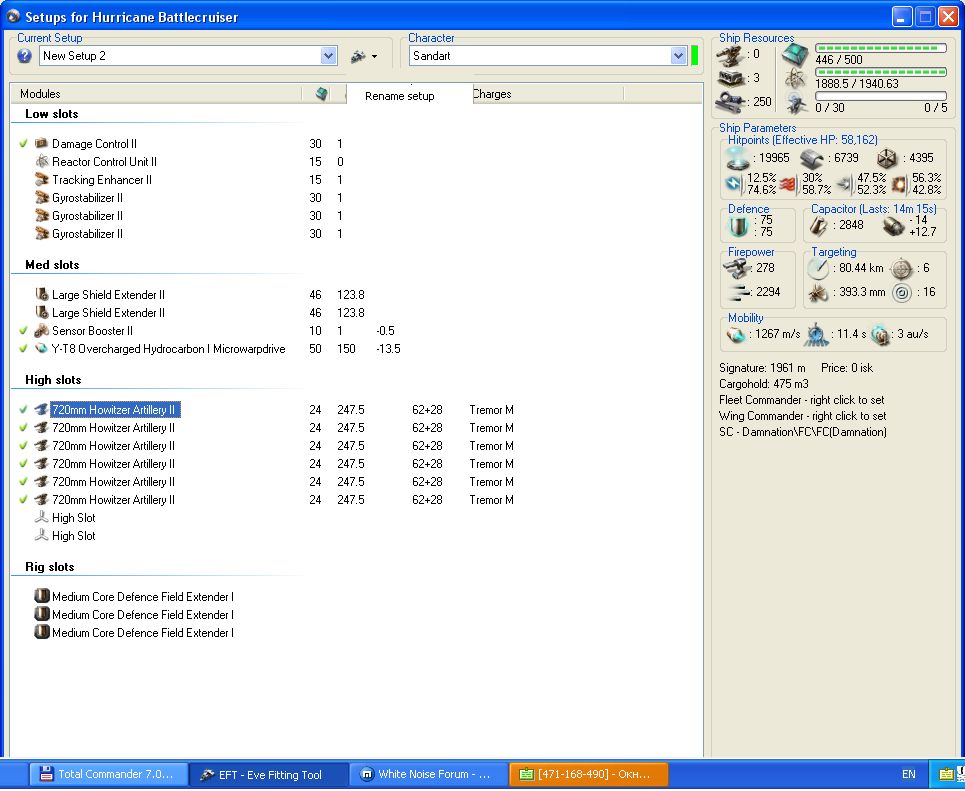
Task: Expand the Current Setup dropdown arrow
Action: [x=329, y=56]
